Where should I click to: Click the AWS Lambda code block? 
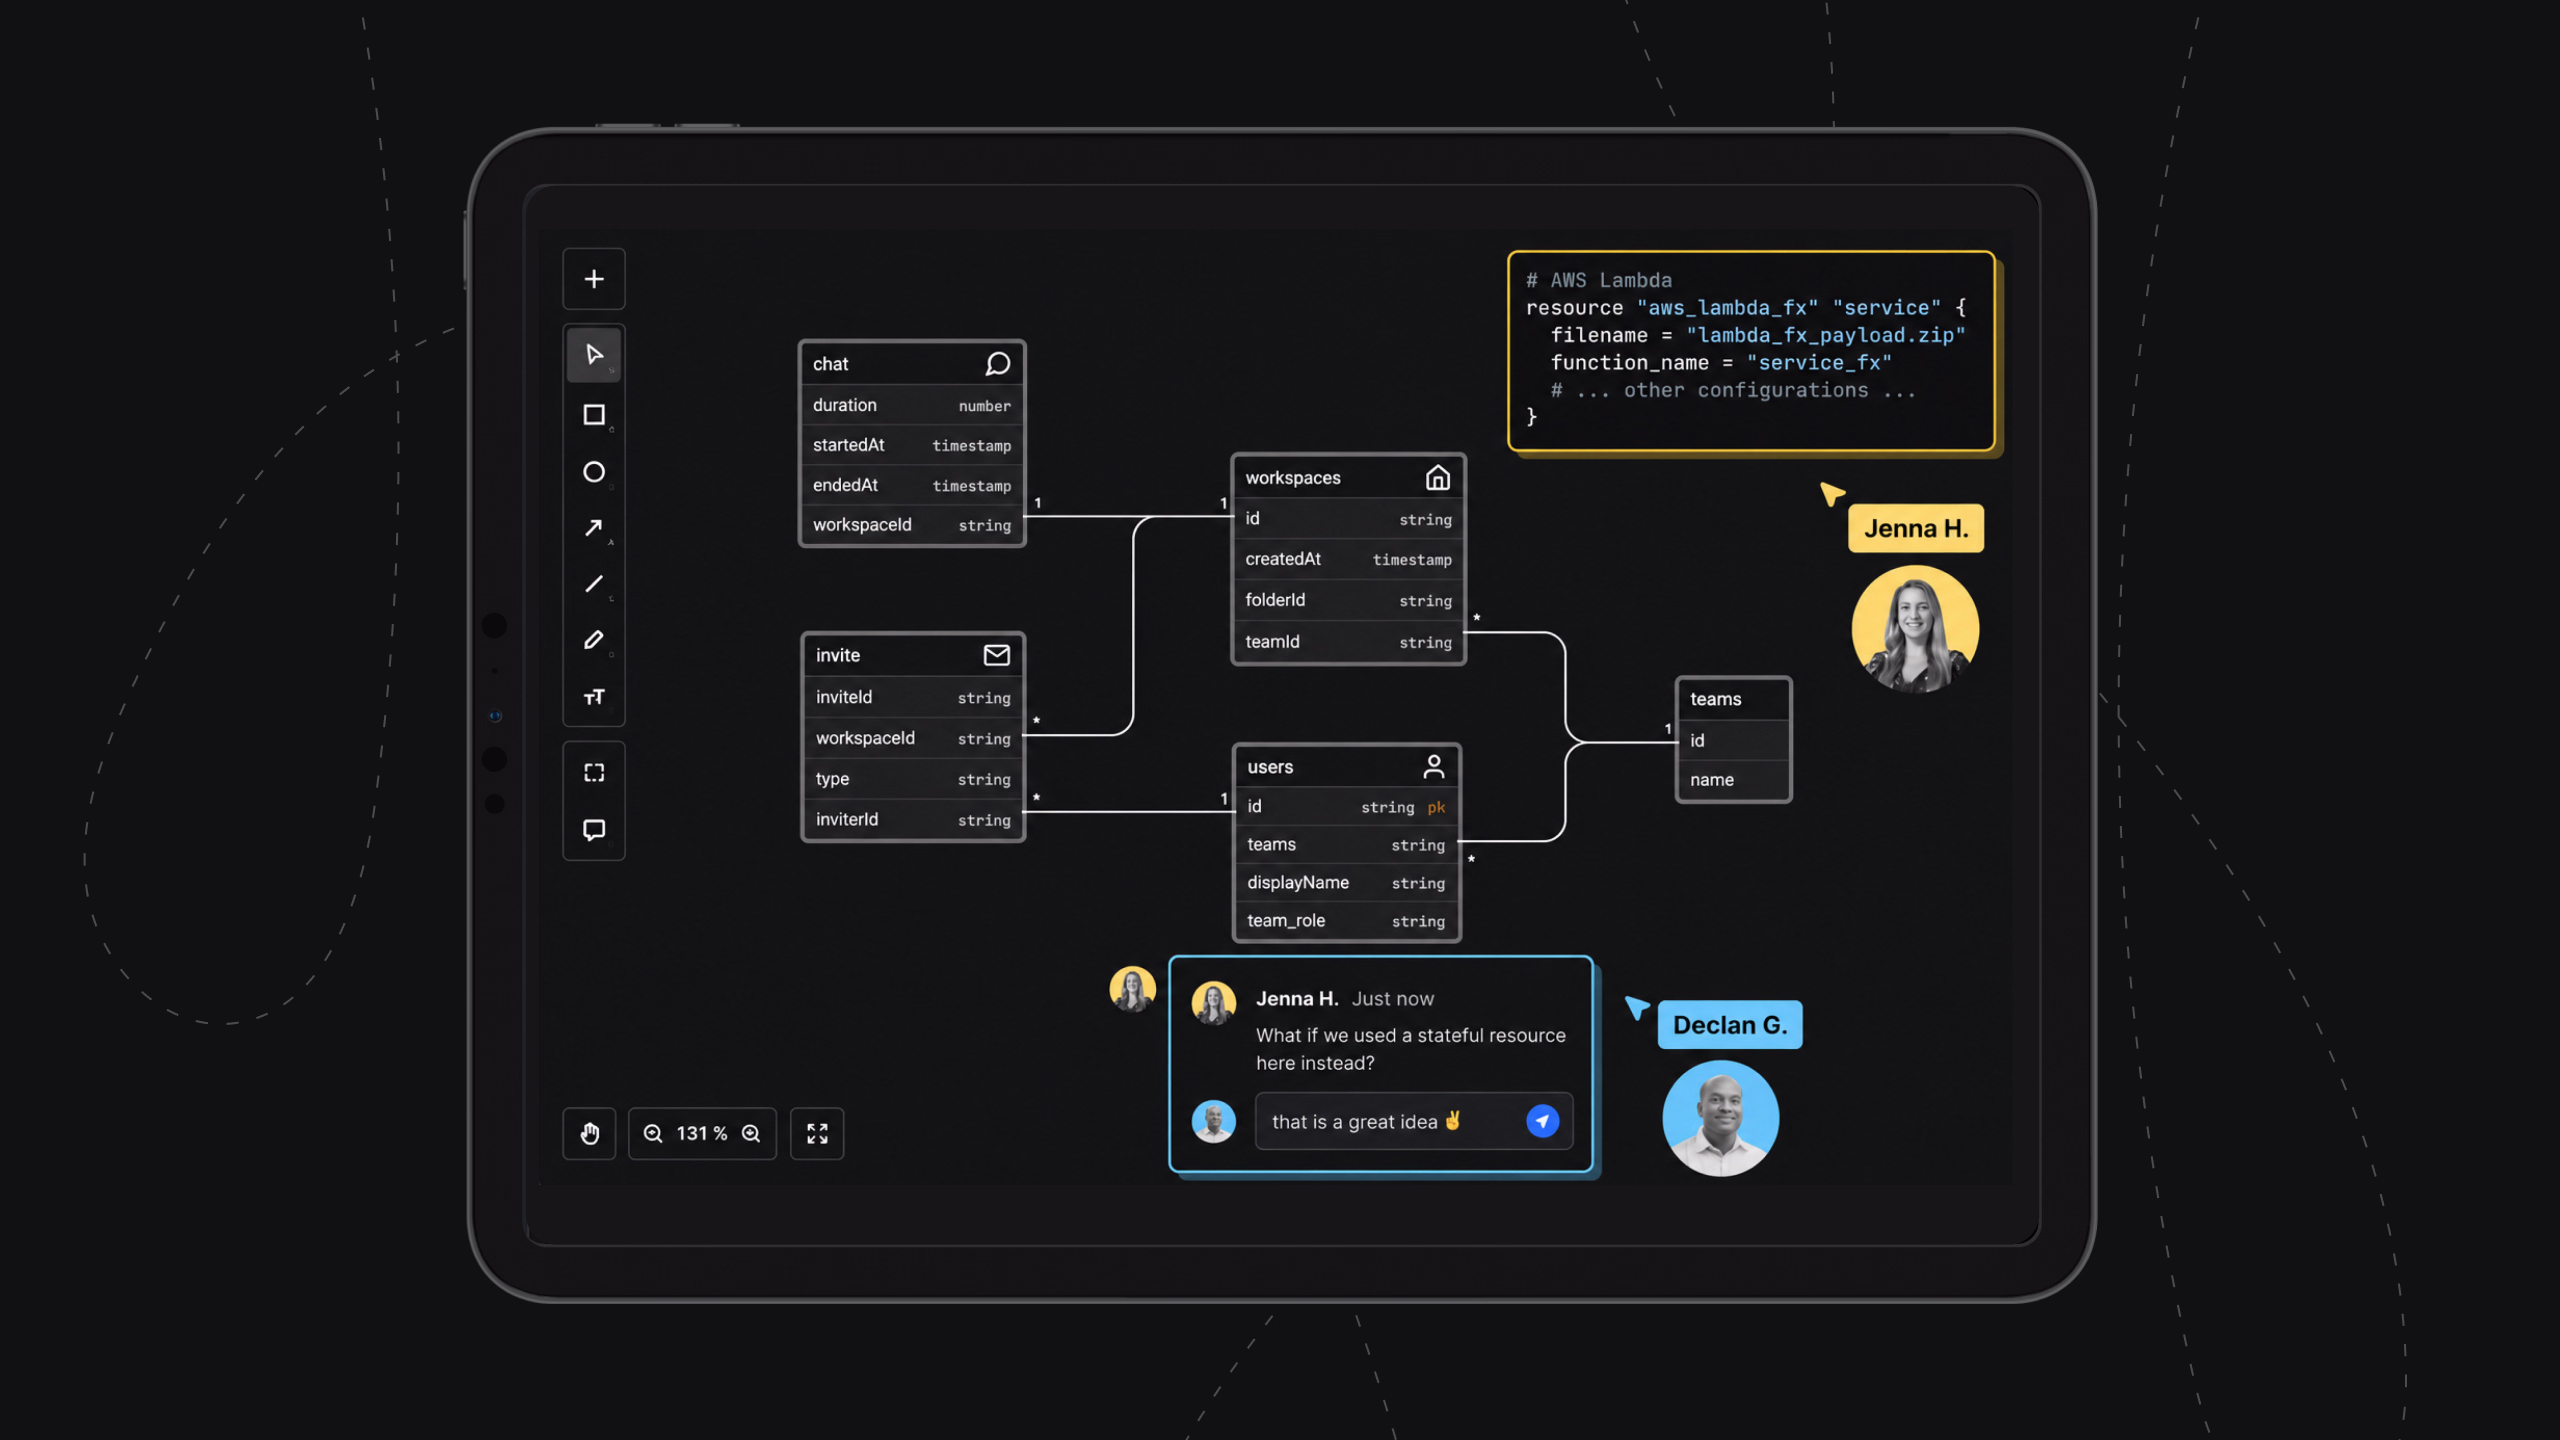click(x=1751, y=351)
